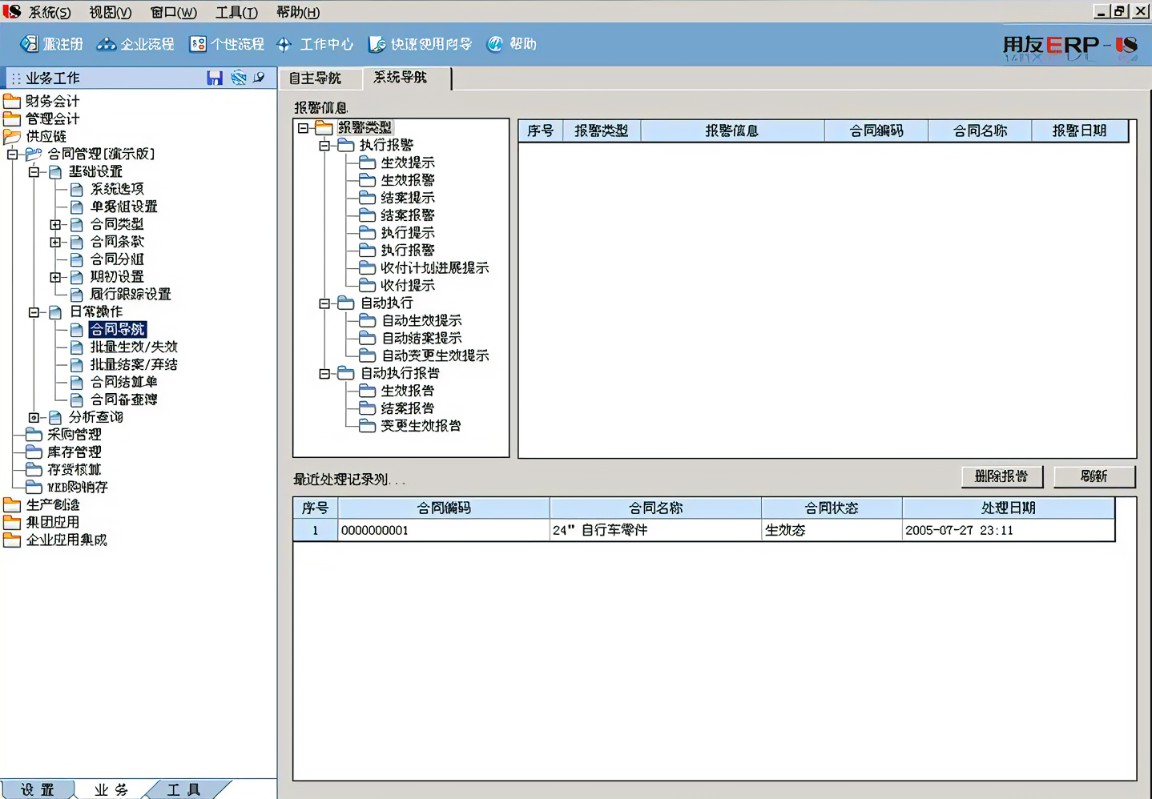Open the 企业应用集成 folder icon
1152x799 pixels.
click(12, 540)
